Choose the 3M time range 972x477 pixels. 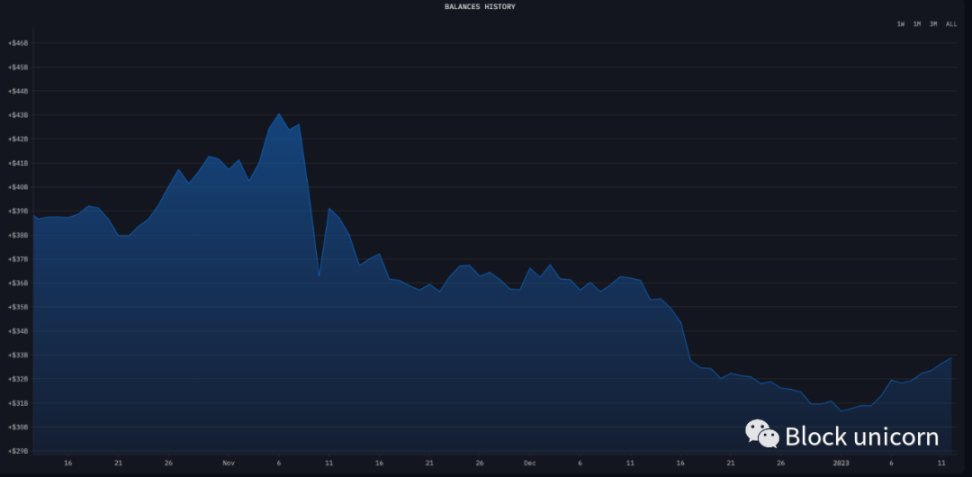click(932, 24)
